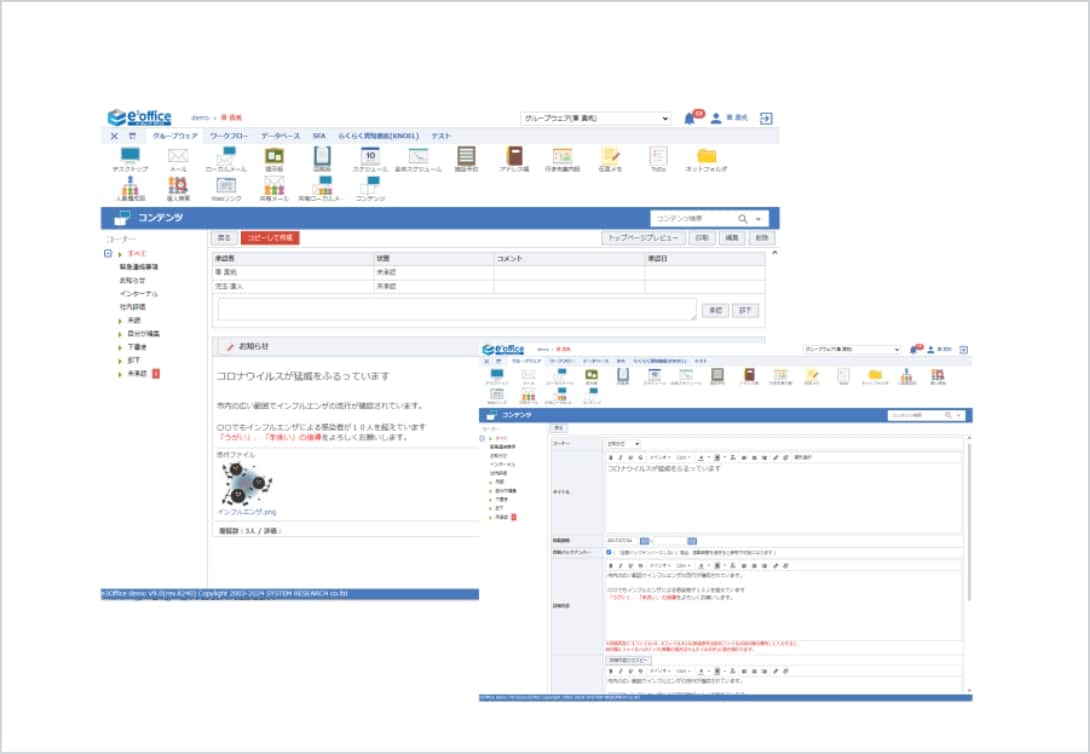Screen dimensions: 1090x754
Task: Open the メール icon in the large window
Action: click(x=178, y=157)
